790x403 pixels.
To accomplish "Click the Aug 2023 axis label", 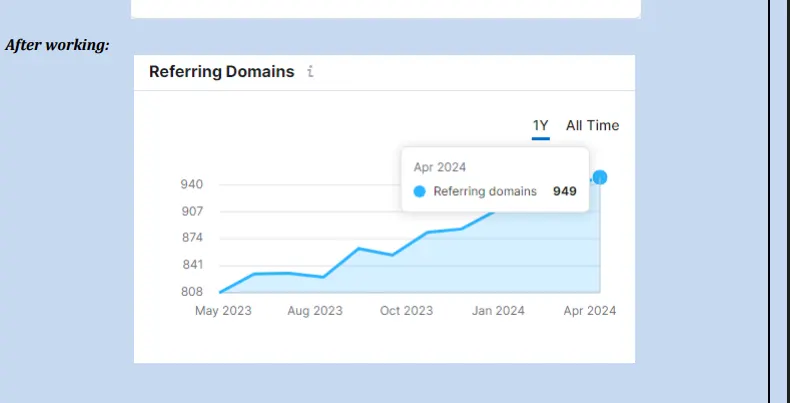I will click(315, 311).
